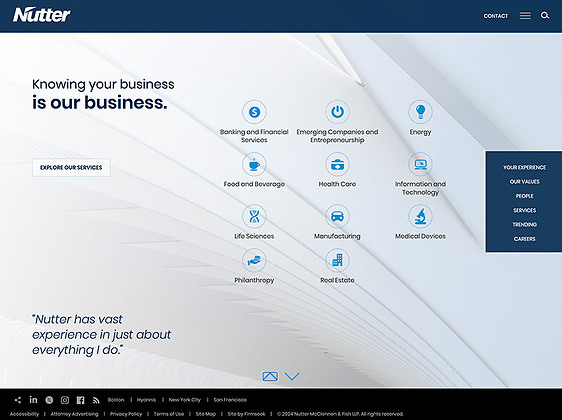Open the Contact page
Screen dimensions: 562x420
496,16
